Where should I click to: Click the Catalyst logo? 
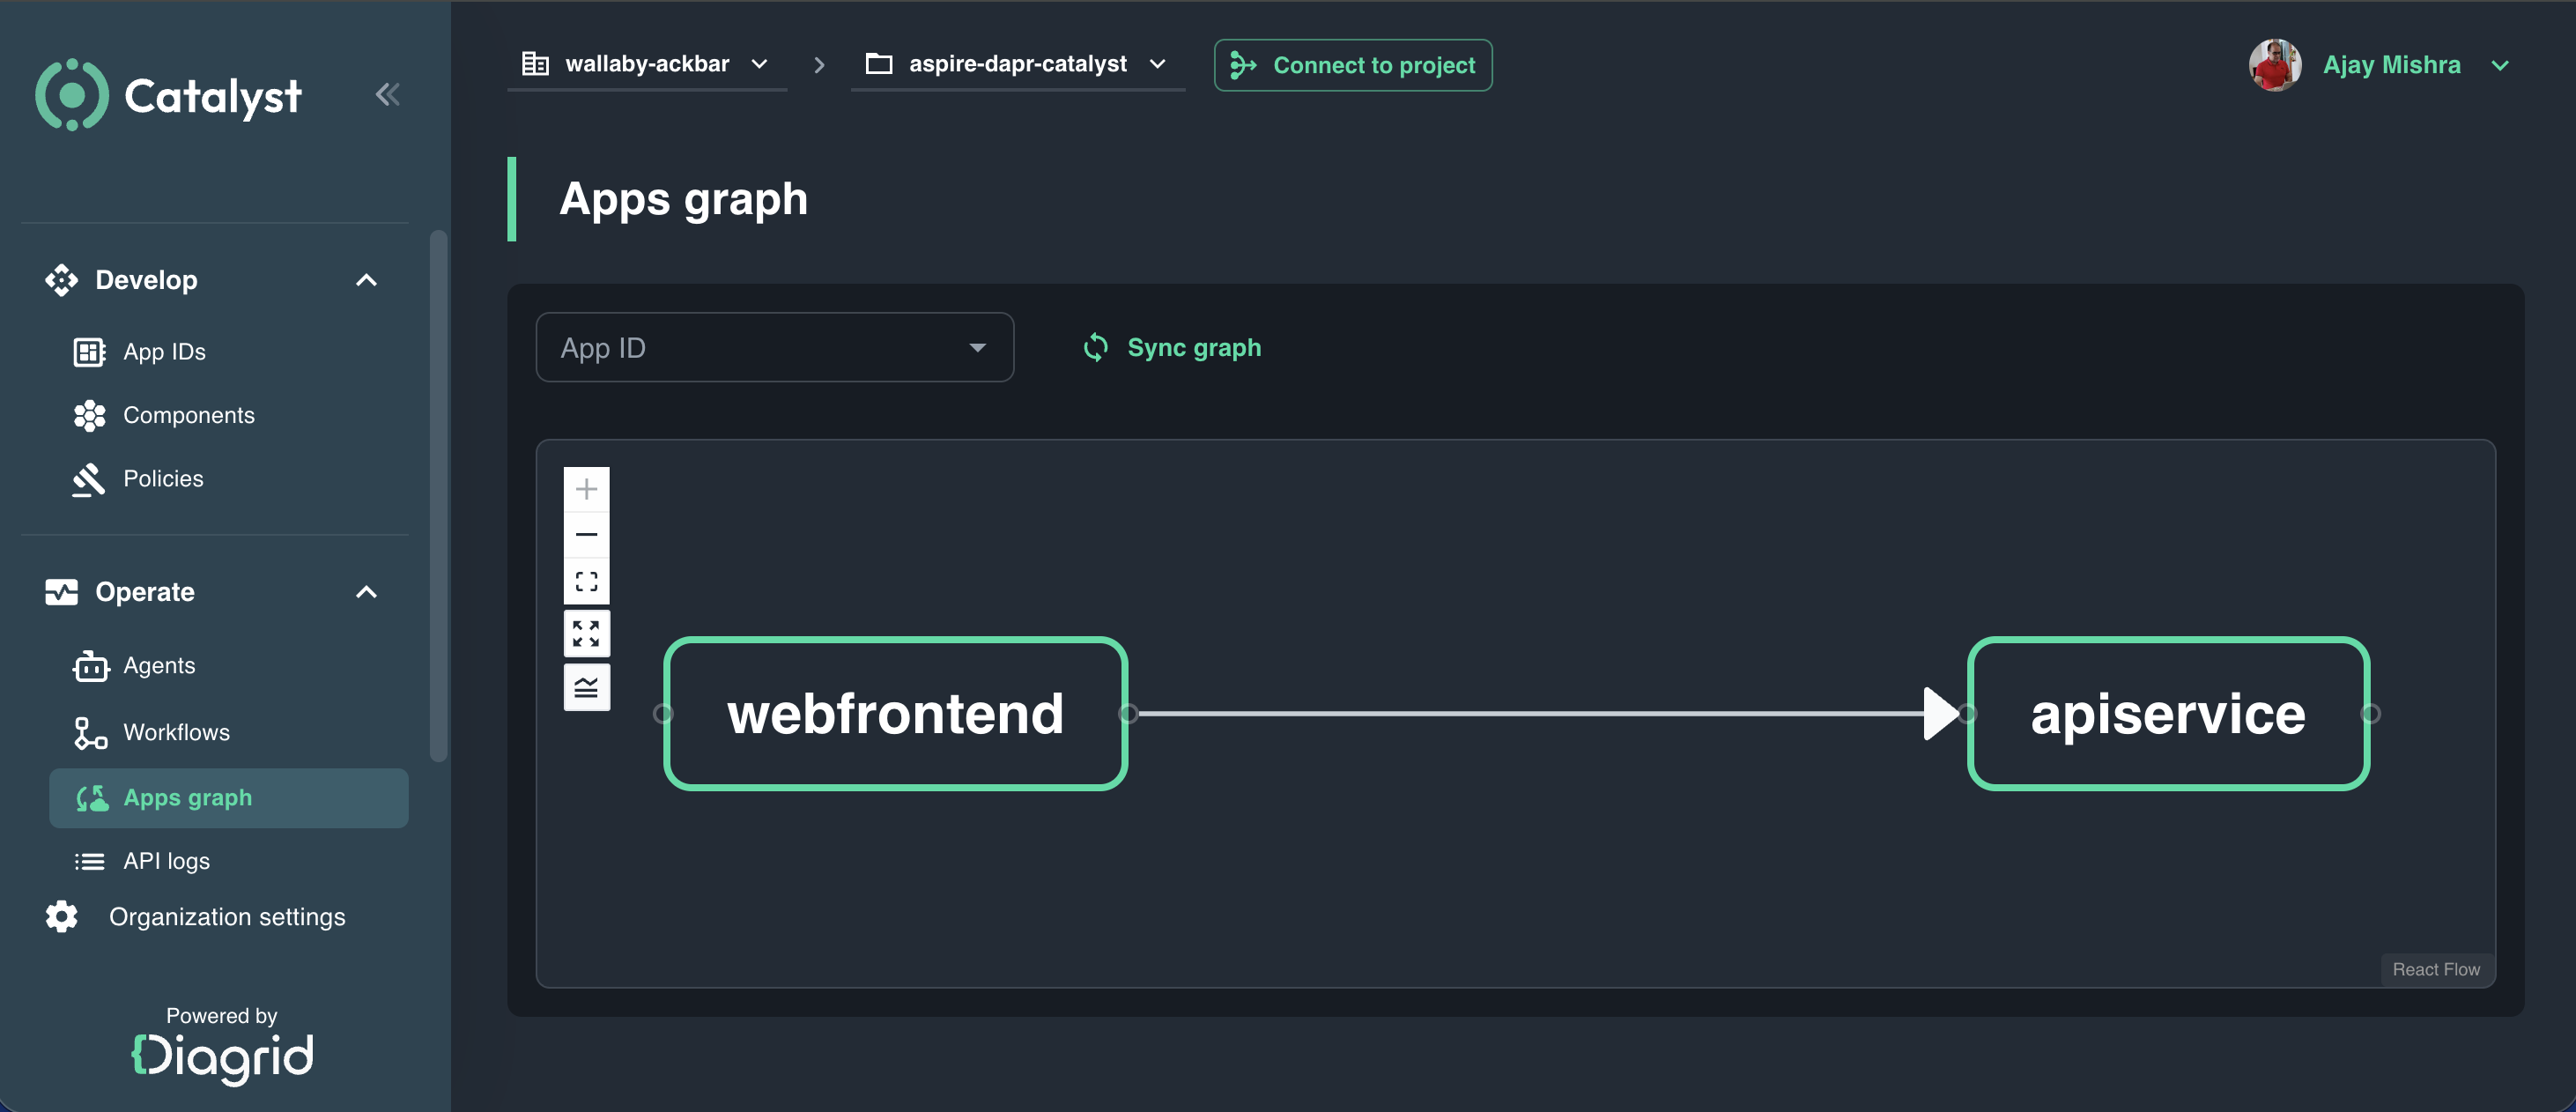[x=168, y=96]
